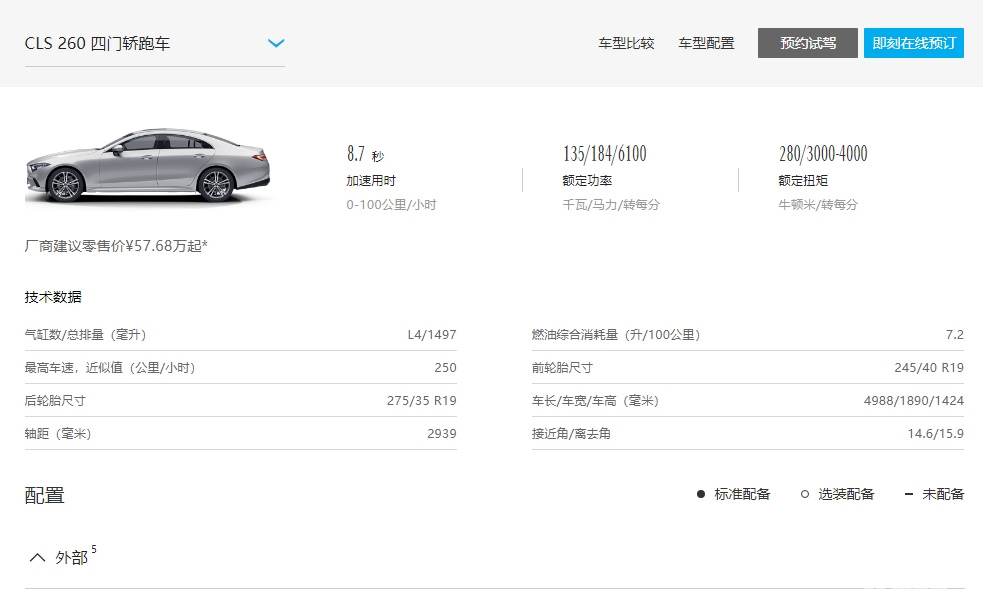
Task: Select the 额定功率 135/184/6100 value
Action: (x=605, y=154)
